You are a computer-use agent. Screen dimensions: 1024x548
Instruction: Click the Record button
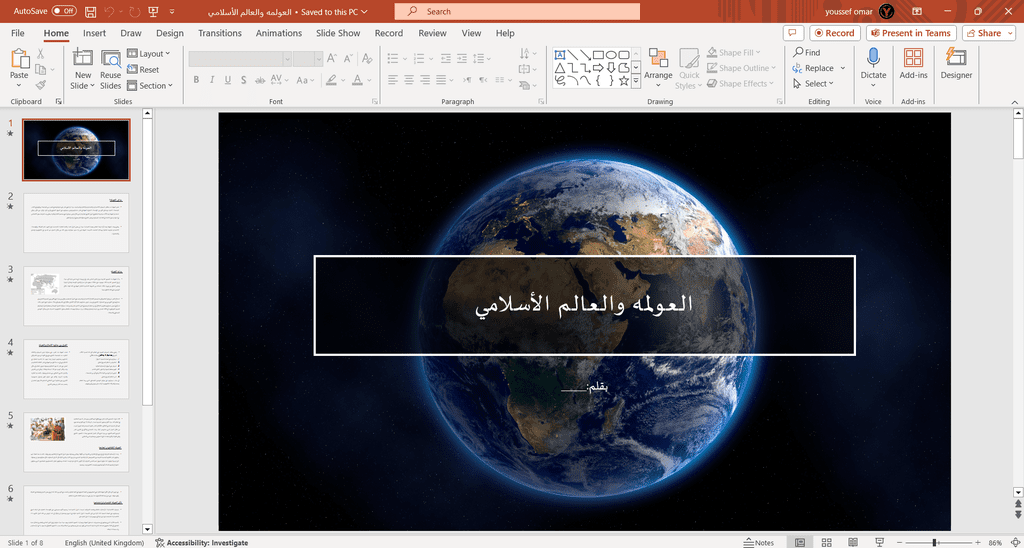[835, 33]
